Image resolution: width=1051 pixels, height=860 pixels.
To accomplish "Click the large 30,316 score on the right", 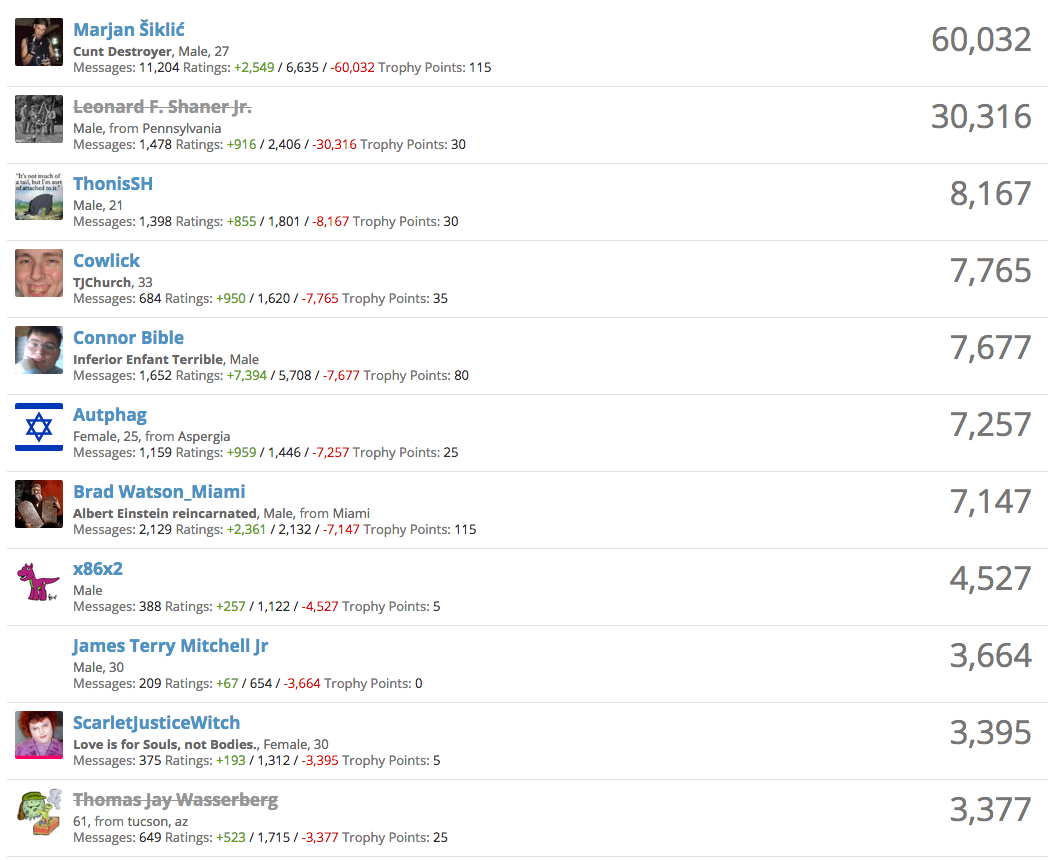I will 981,117.
